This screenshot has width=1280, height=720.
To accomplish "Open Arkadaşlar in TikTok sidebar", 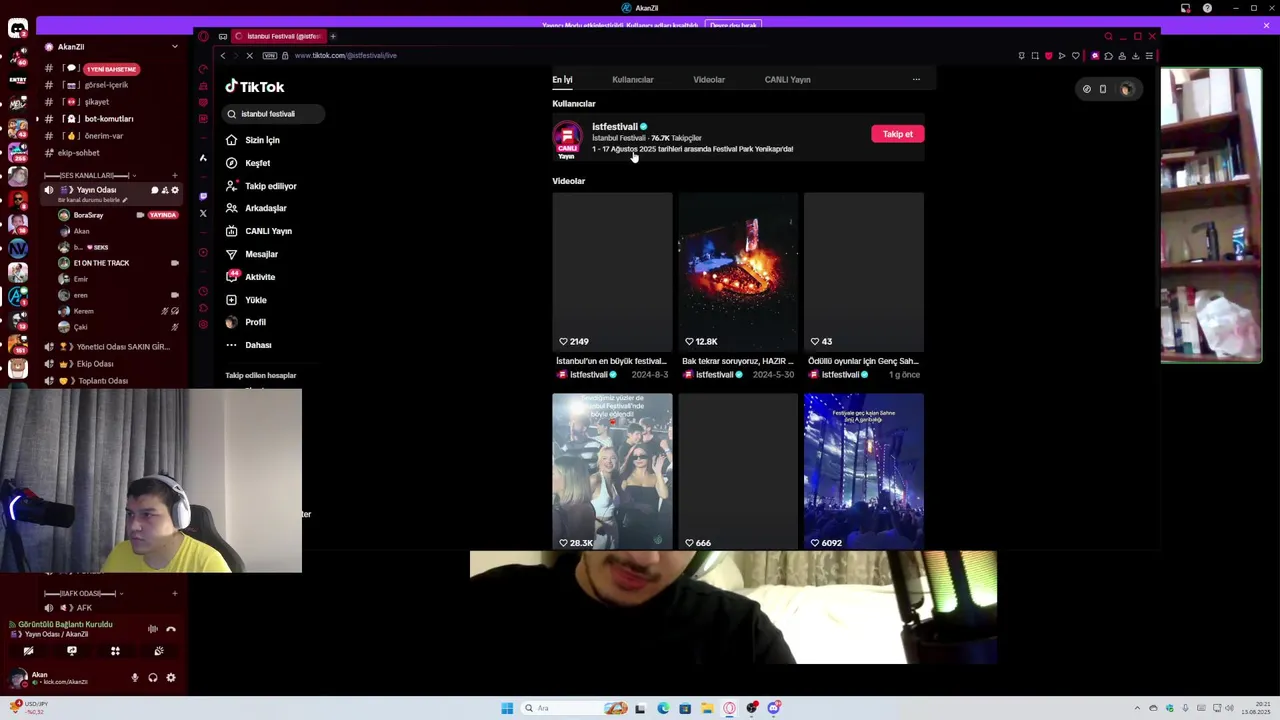I will click(x=256, y=208).
